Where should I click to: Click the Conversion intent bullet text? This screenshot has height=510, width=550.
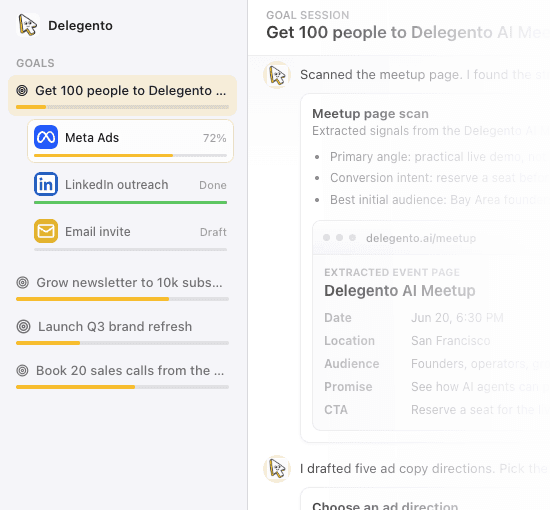440,178
